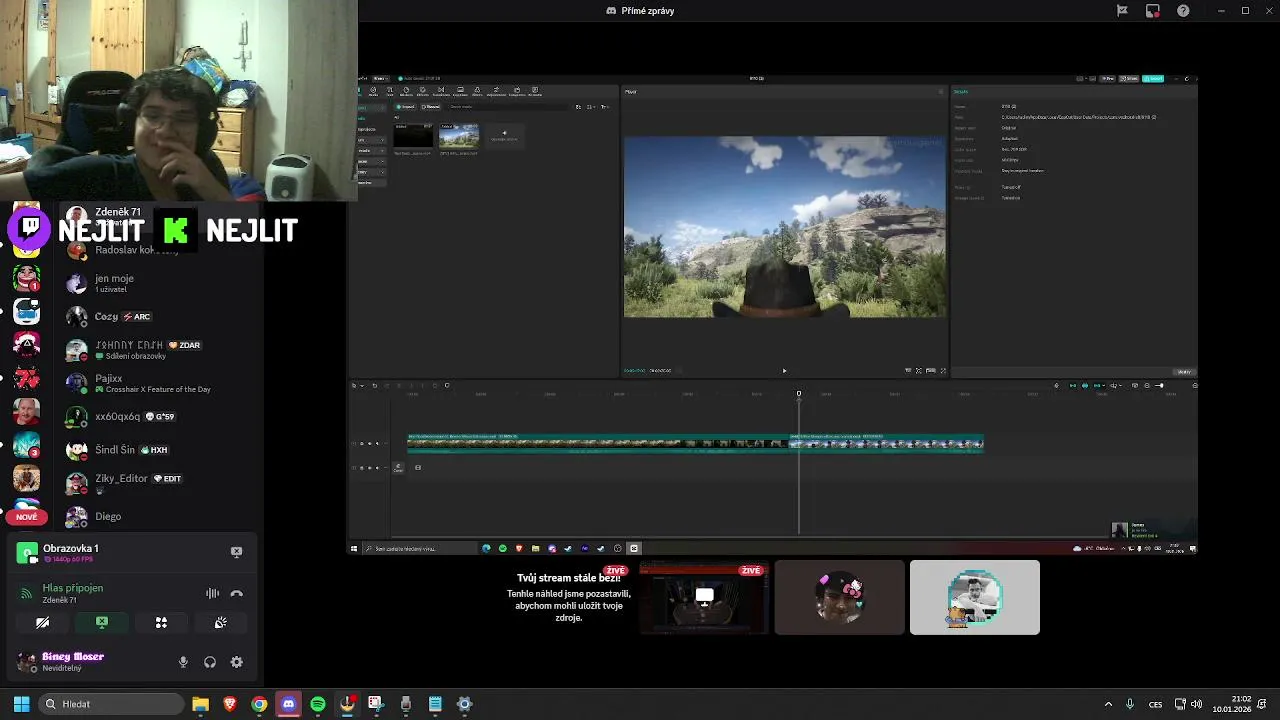Click play button in CapCut player

point(784,371)
